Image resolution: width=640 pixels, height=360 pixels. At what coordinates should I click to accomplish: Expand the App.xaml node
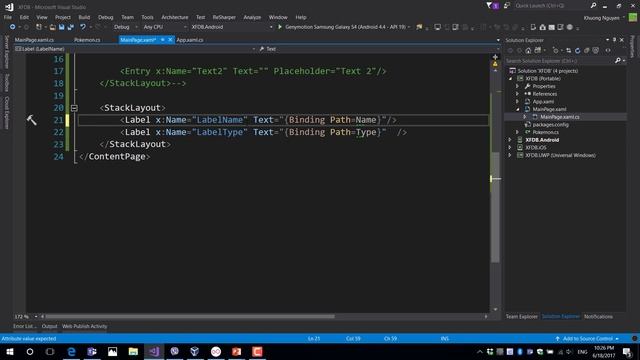tap(517, 102)
